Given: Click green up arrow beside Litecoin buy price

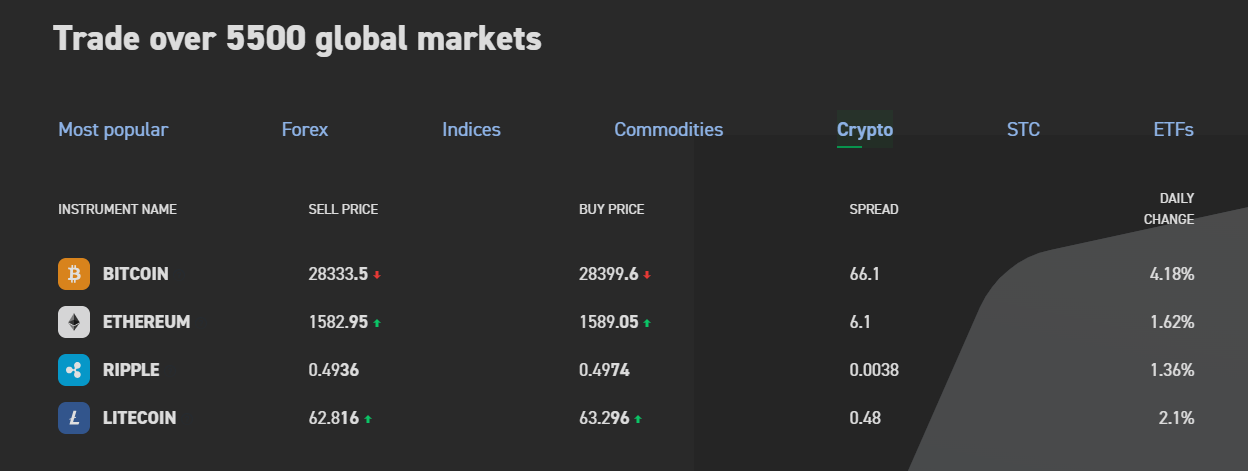Looking at the screenshot, I should pos(638,419).
